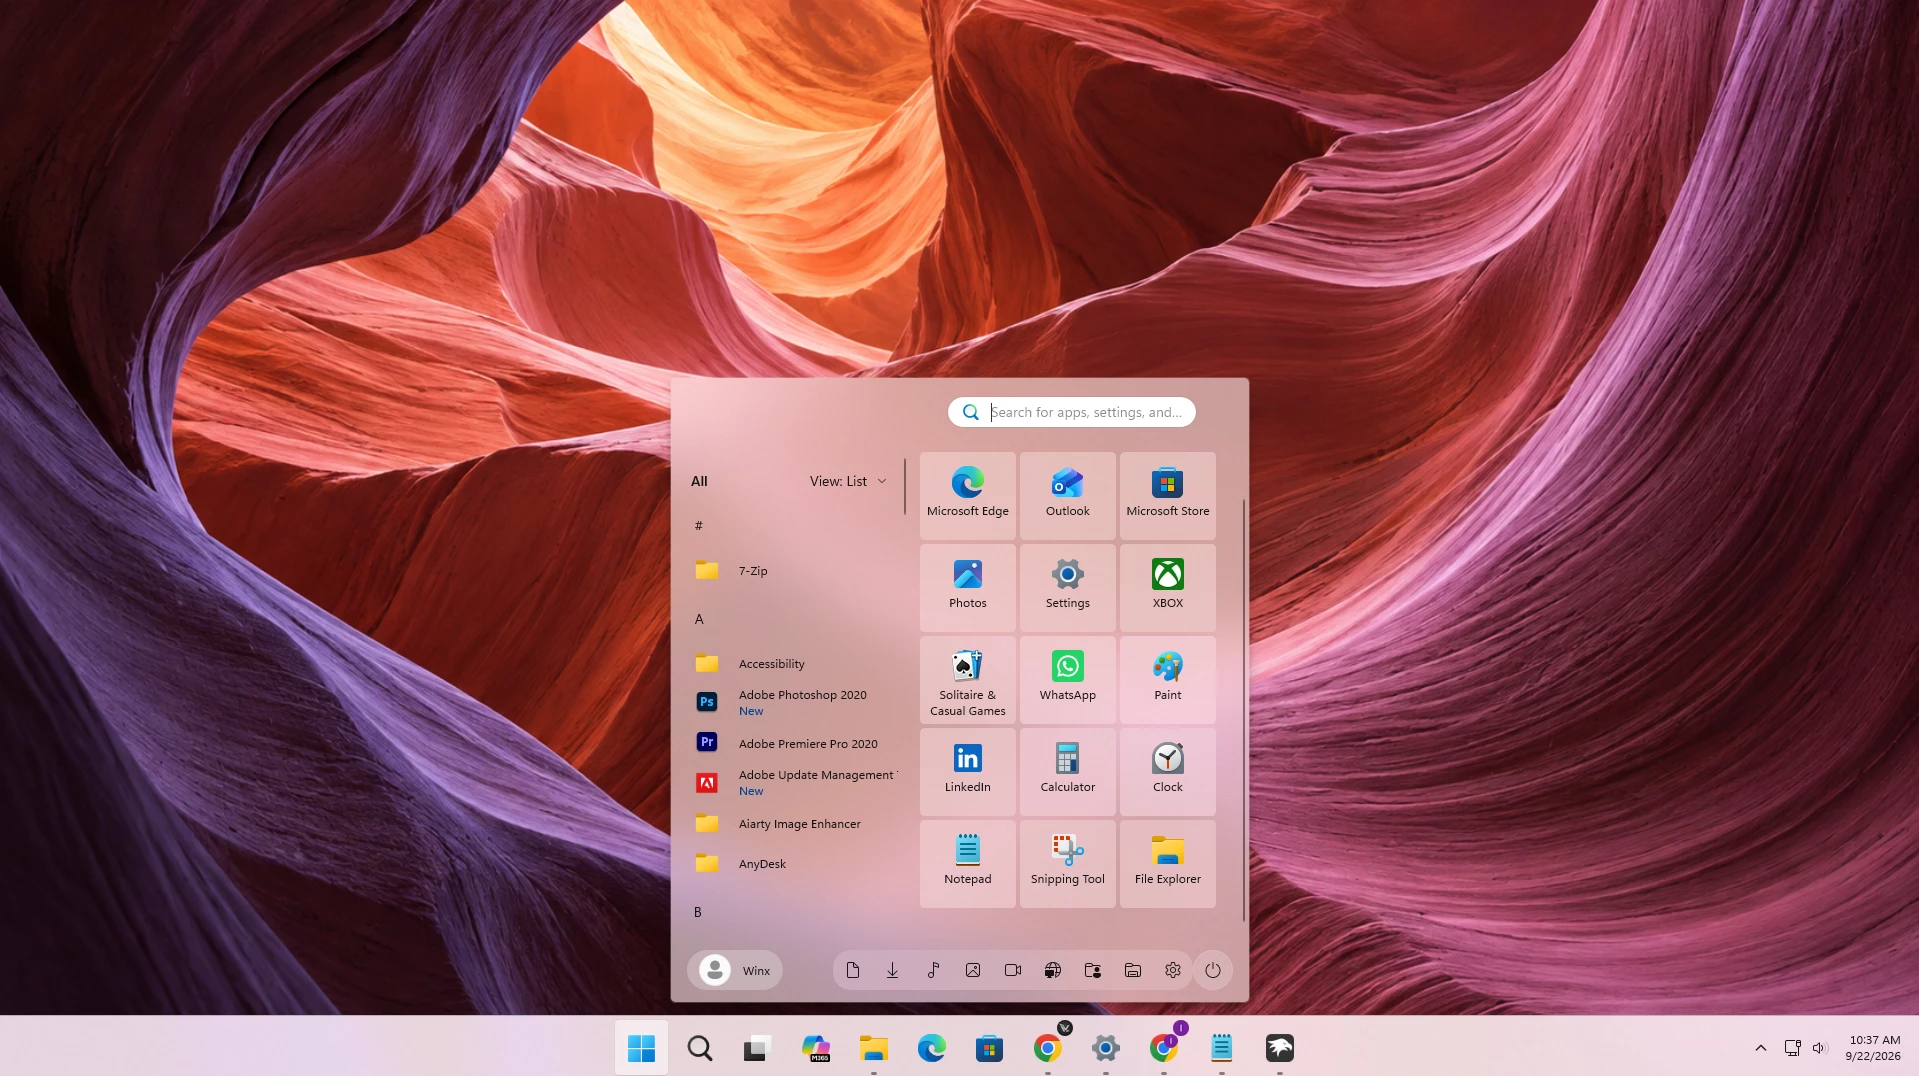This screenshot has width=1919, height=1076.
Task: Launch the XBOX app tile
Action: (1167, 587)
